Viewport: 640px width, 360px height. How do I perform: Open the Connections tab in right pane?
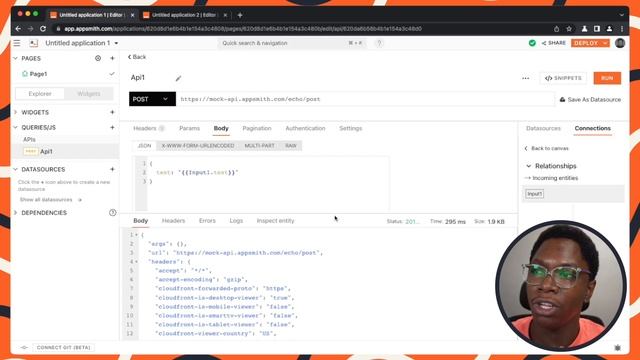pyautogui.click(x=593, y=128)
